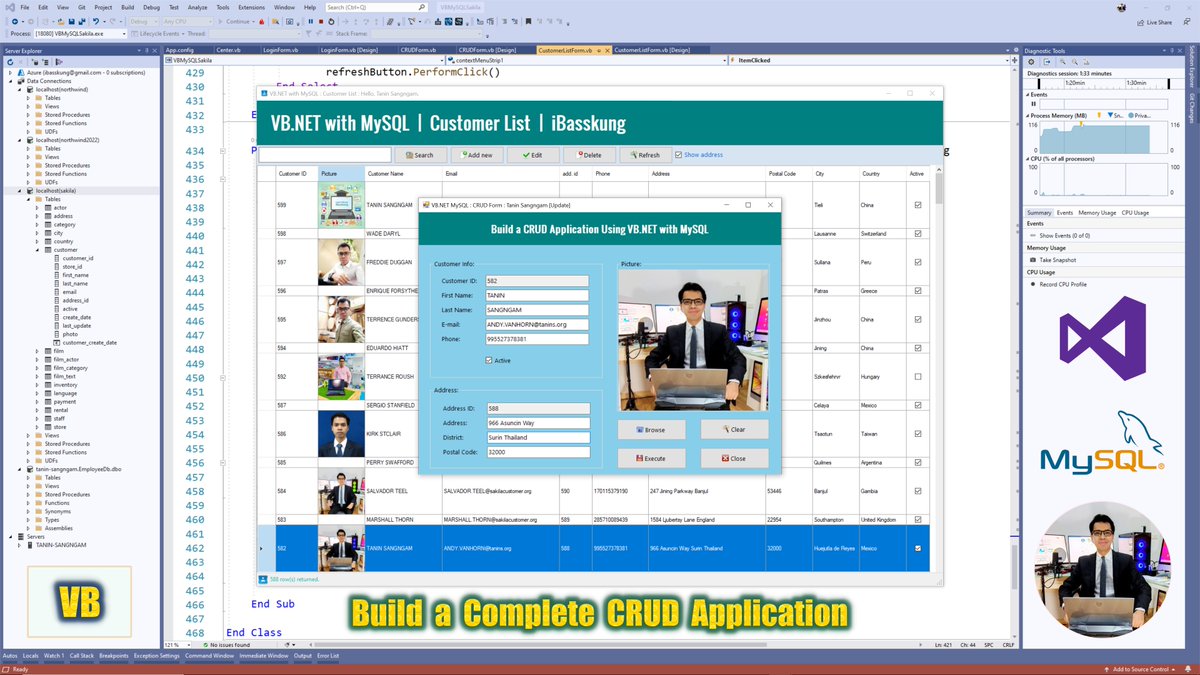Open Diagnostic Tools settings gear icon

tap(1031, 62)
